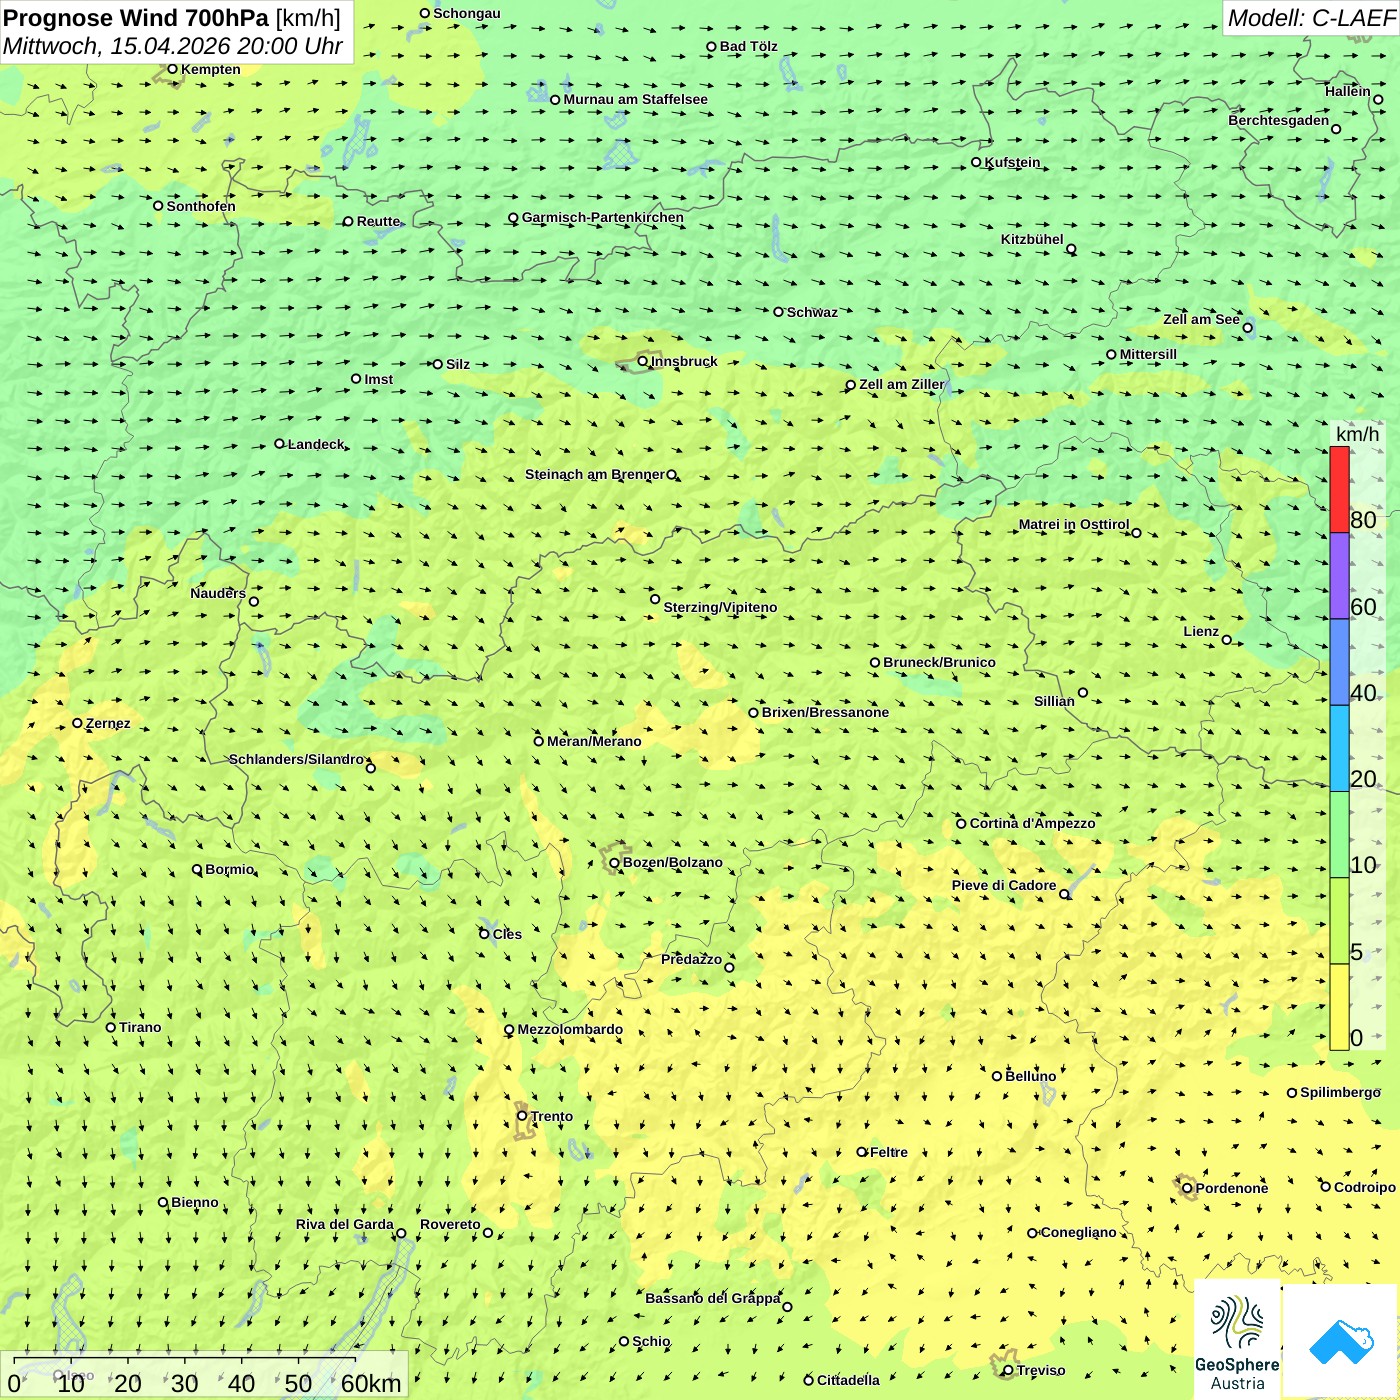Pick the dark yellow 0–5 legend swatch
Viewport: 1400px width, 1400px height.
1339,1007
